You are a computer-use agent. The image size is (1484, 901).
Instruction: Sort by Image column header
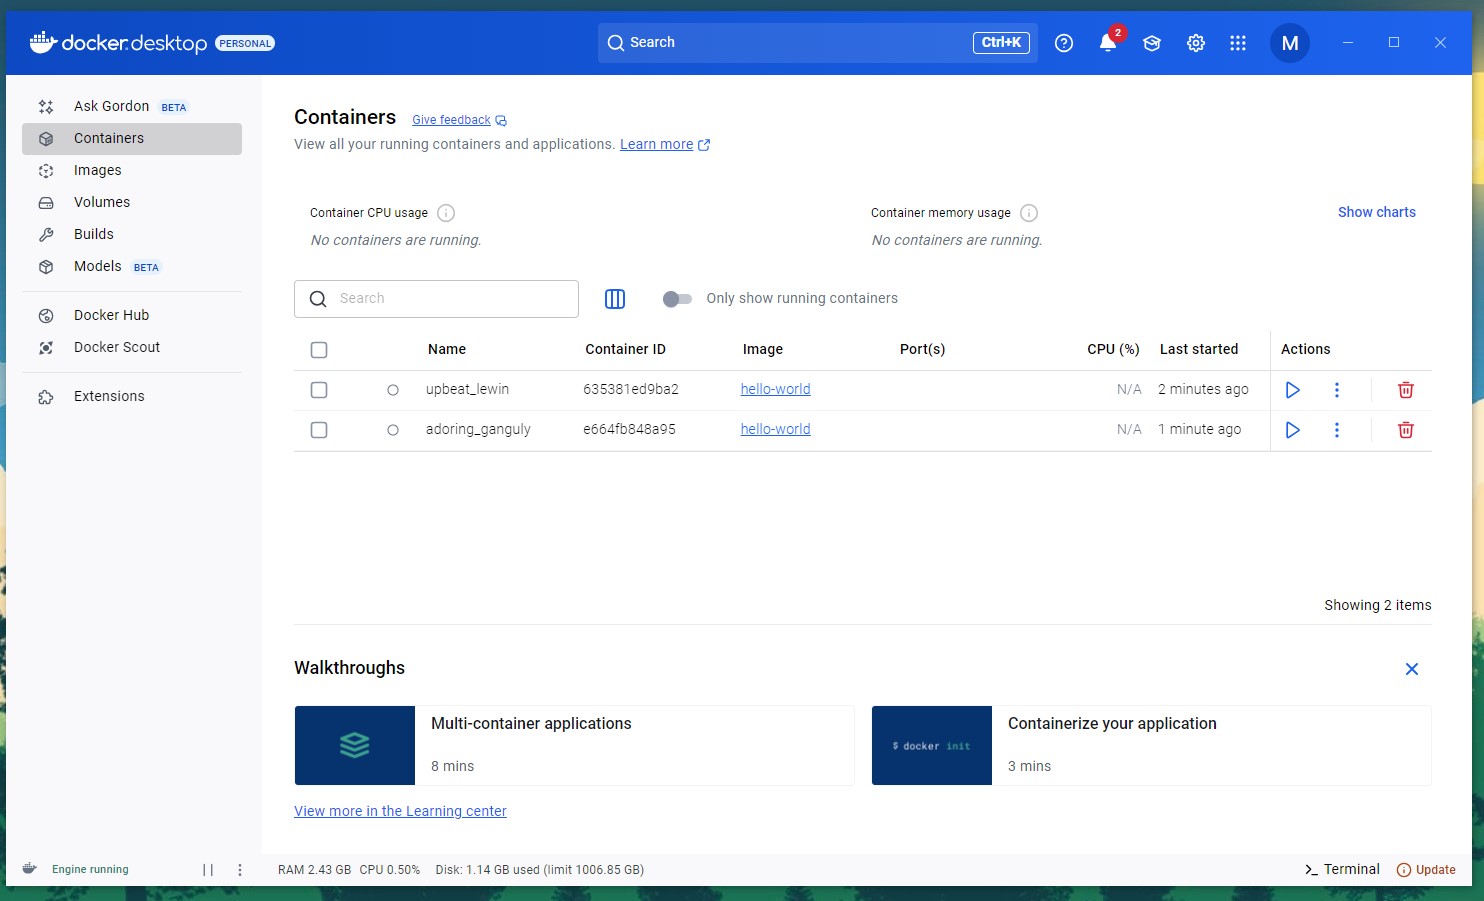point(763,349)
